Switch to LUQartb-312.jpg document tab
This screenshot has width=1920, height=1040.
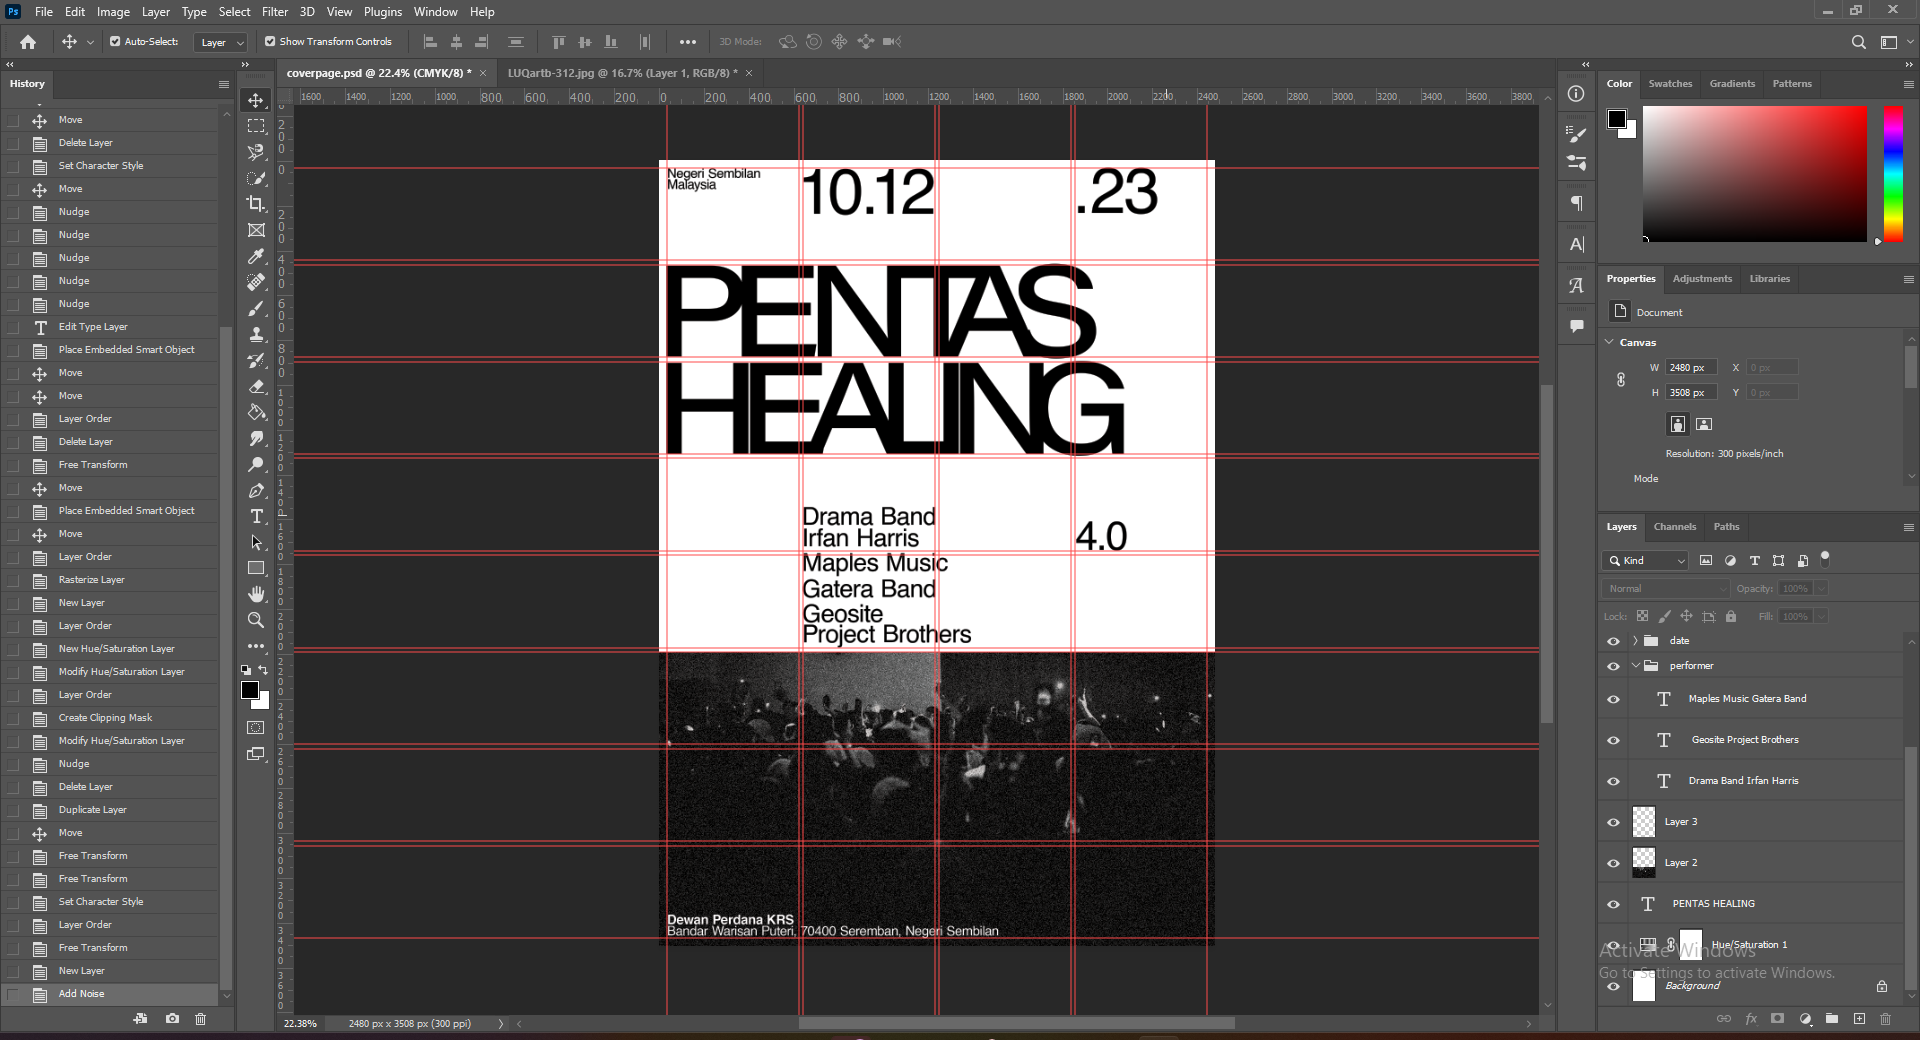(622, 73)
